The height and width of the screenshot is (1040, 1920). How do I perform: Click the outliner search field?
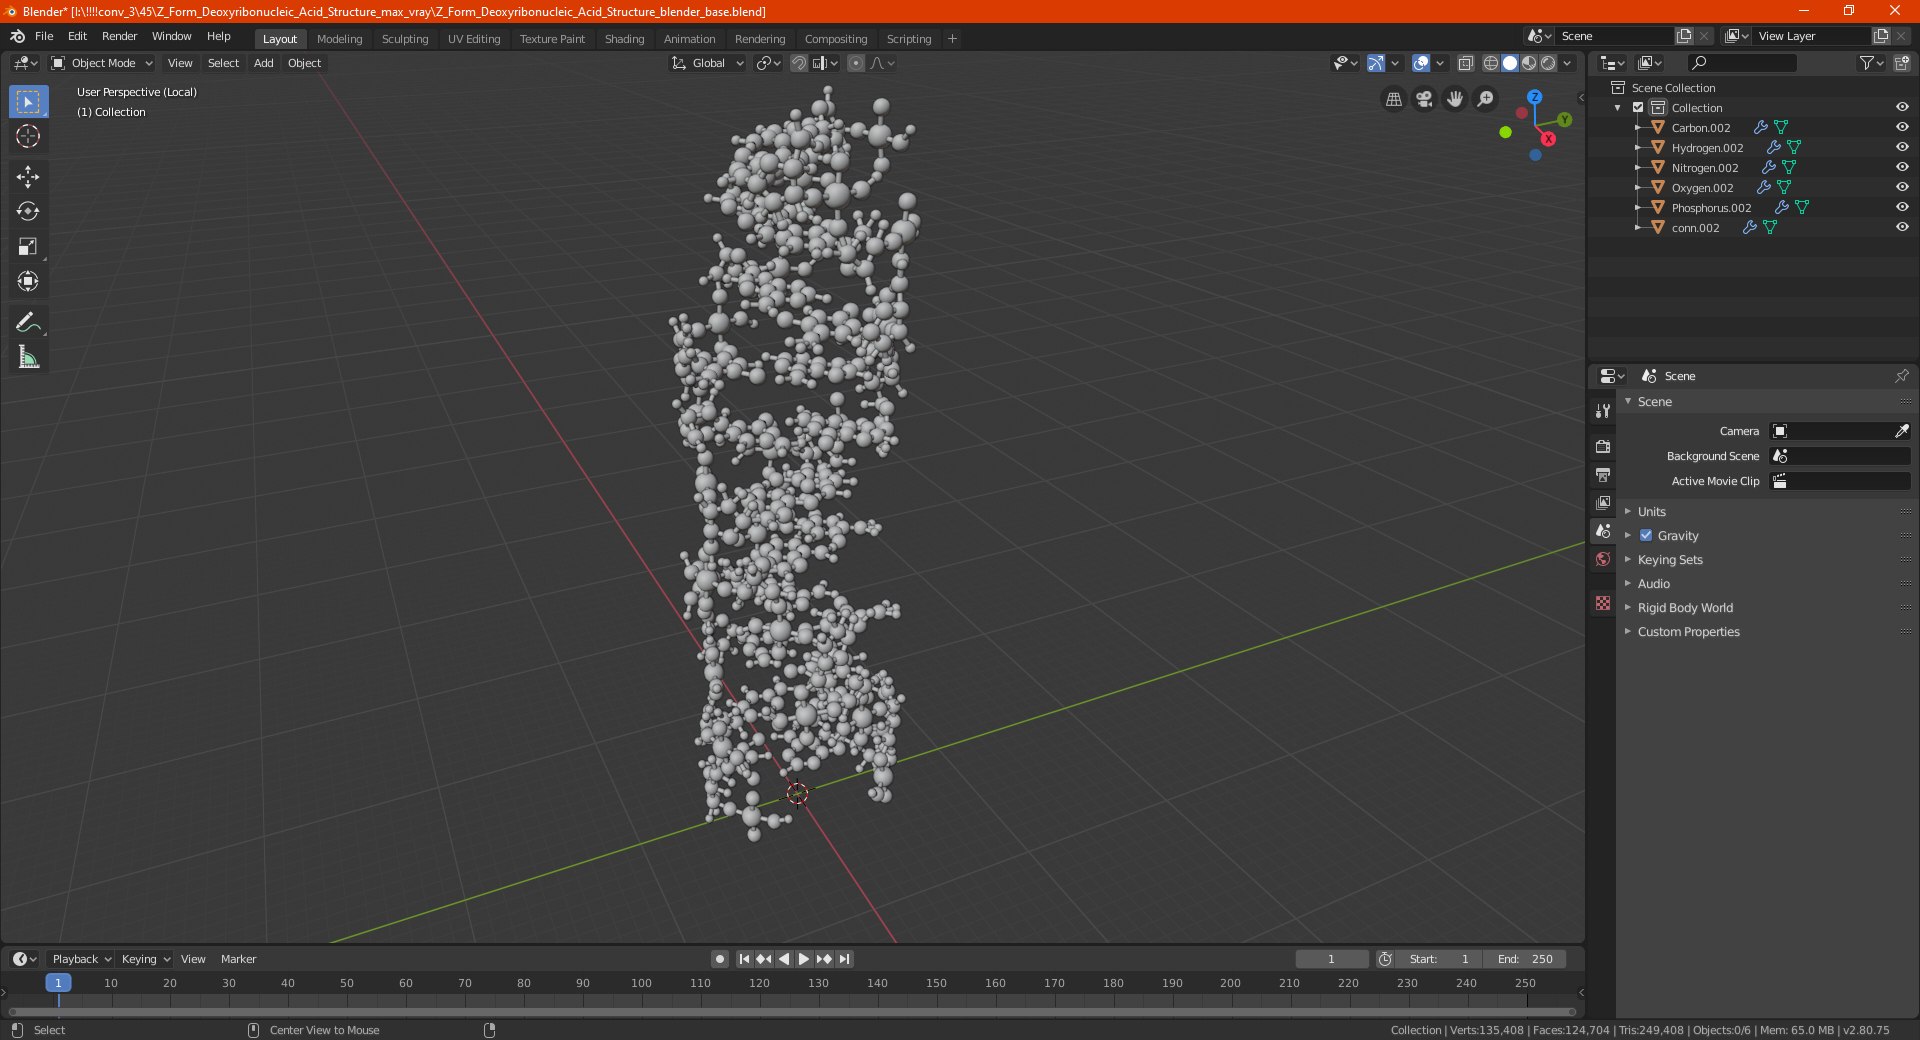[x=1741, y=63]
